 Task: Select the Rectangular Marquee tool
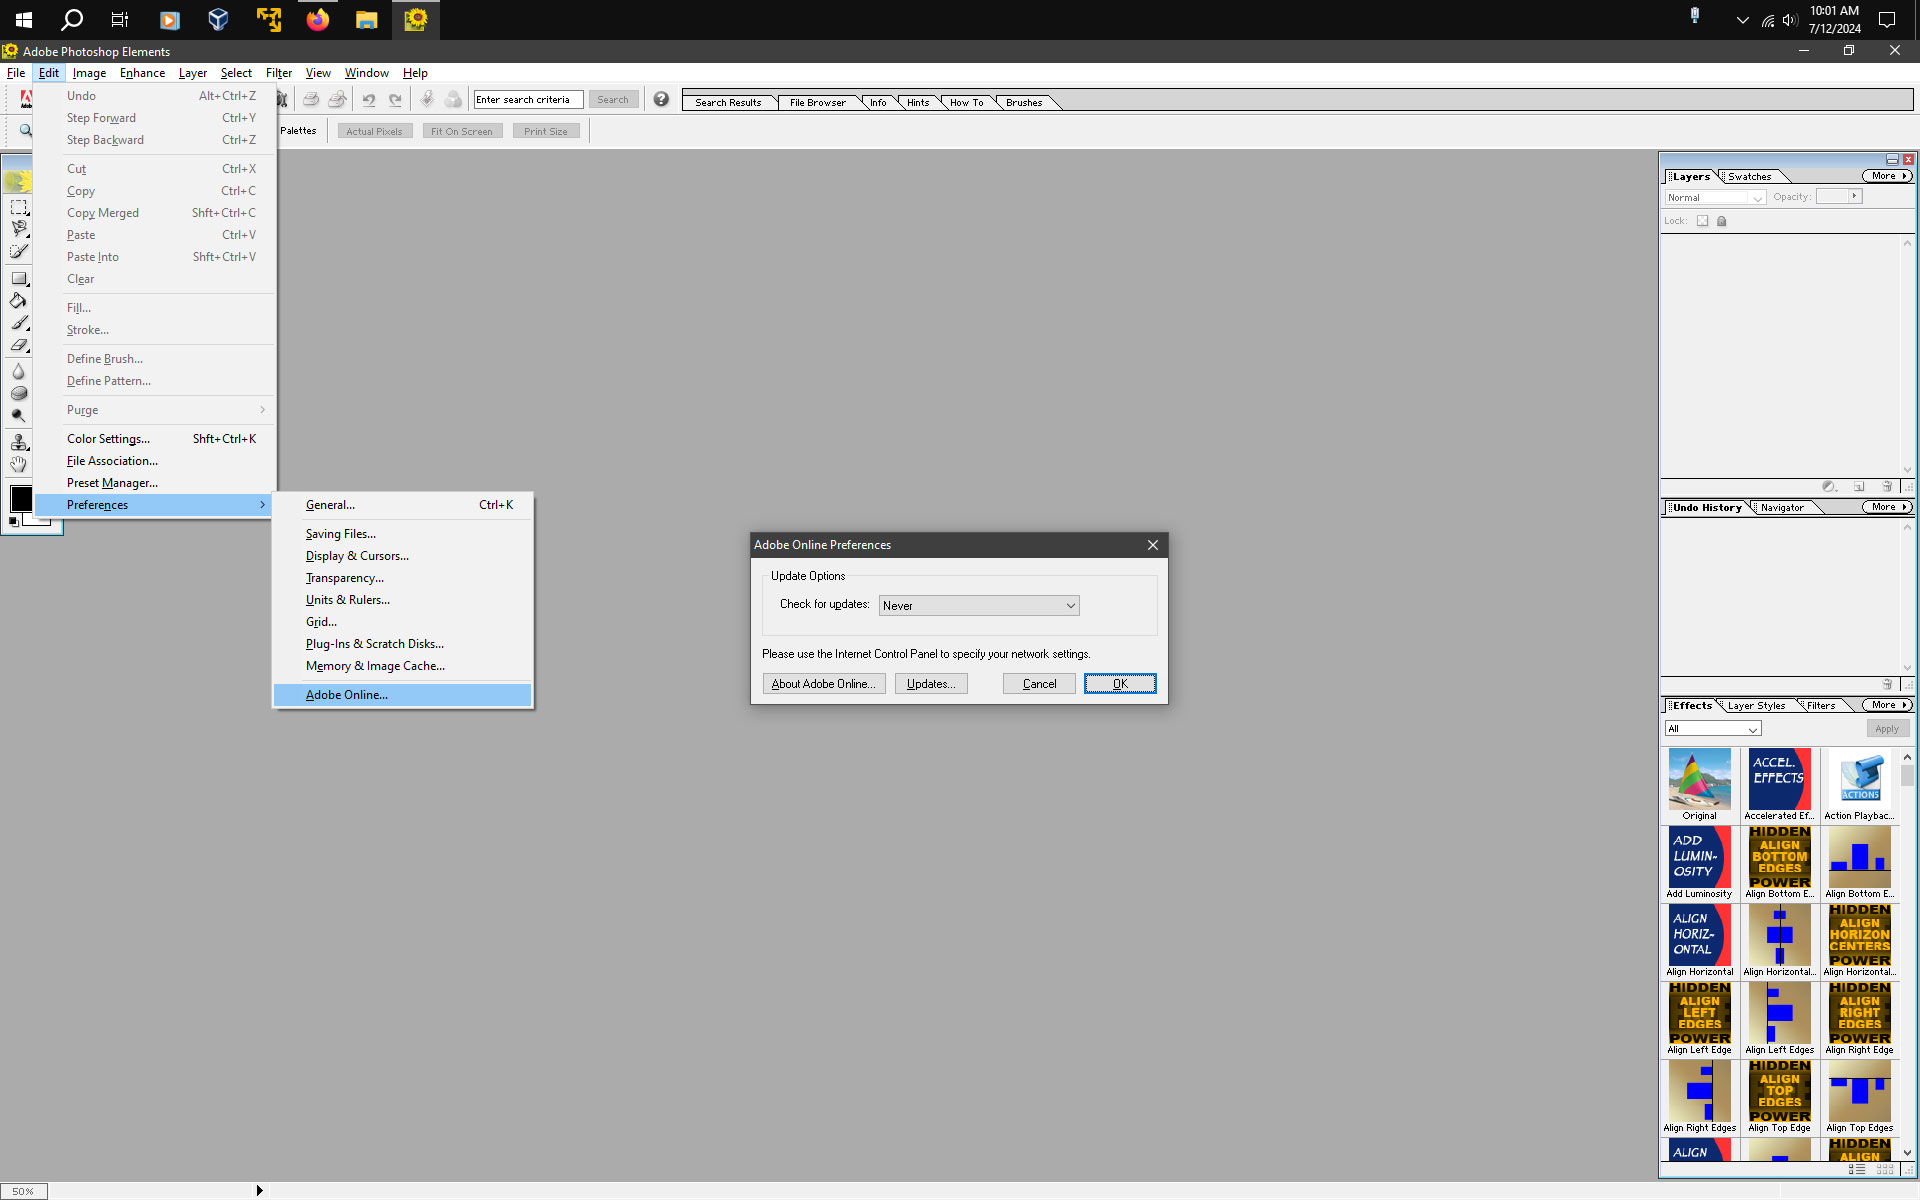[x=19, y=207]
